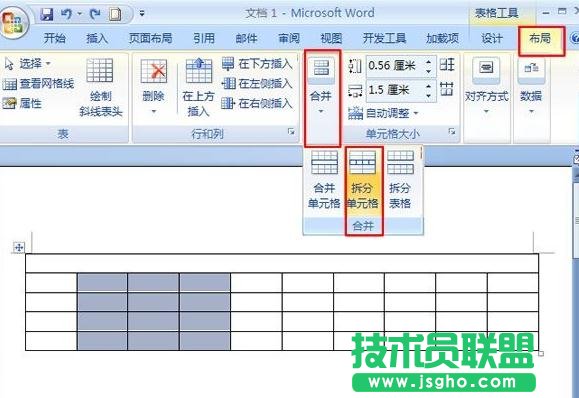
Task: Select the 开发工具 tab
Action: [384, 38]
